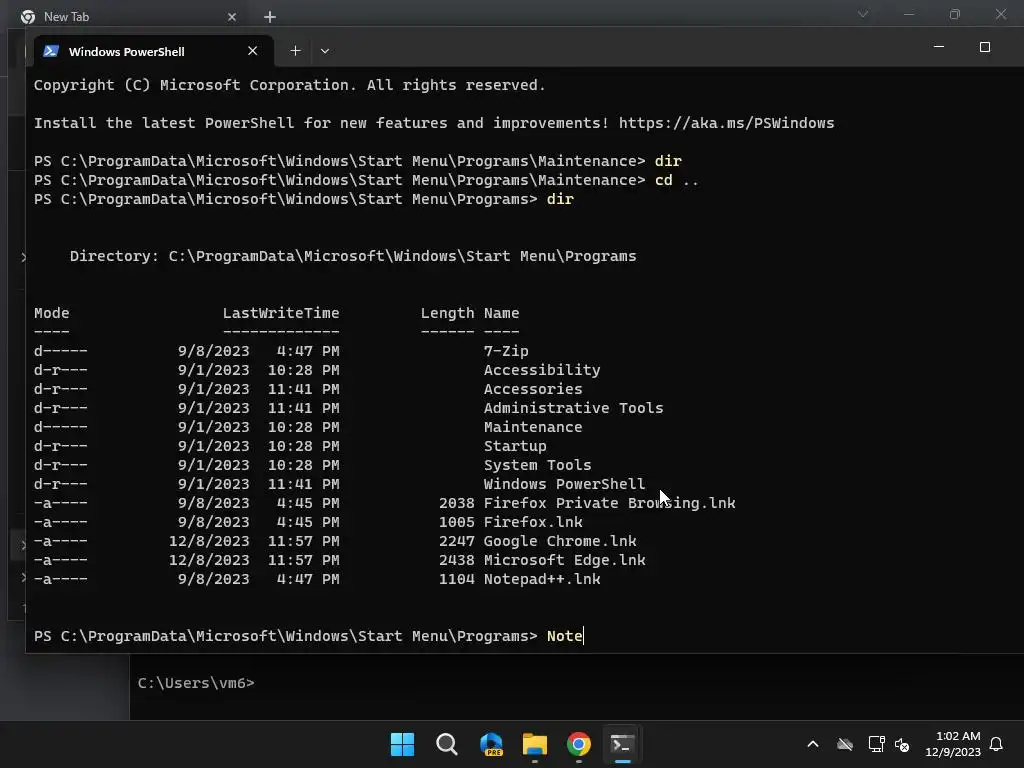Viewport: 1024px width, 768px height.
Task: Open File Explorer from taskbar
Action: [535, 744]
